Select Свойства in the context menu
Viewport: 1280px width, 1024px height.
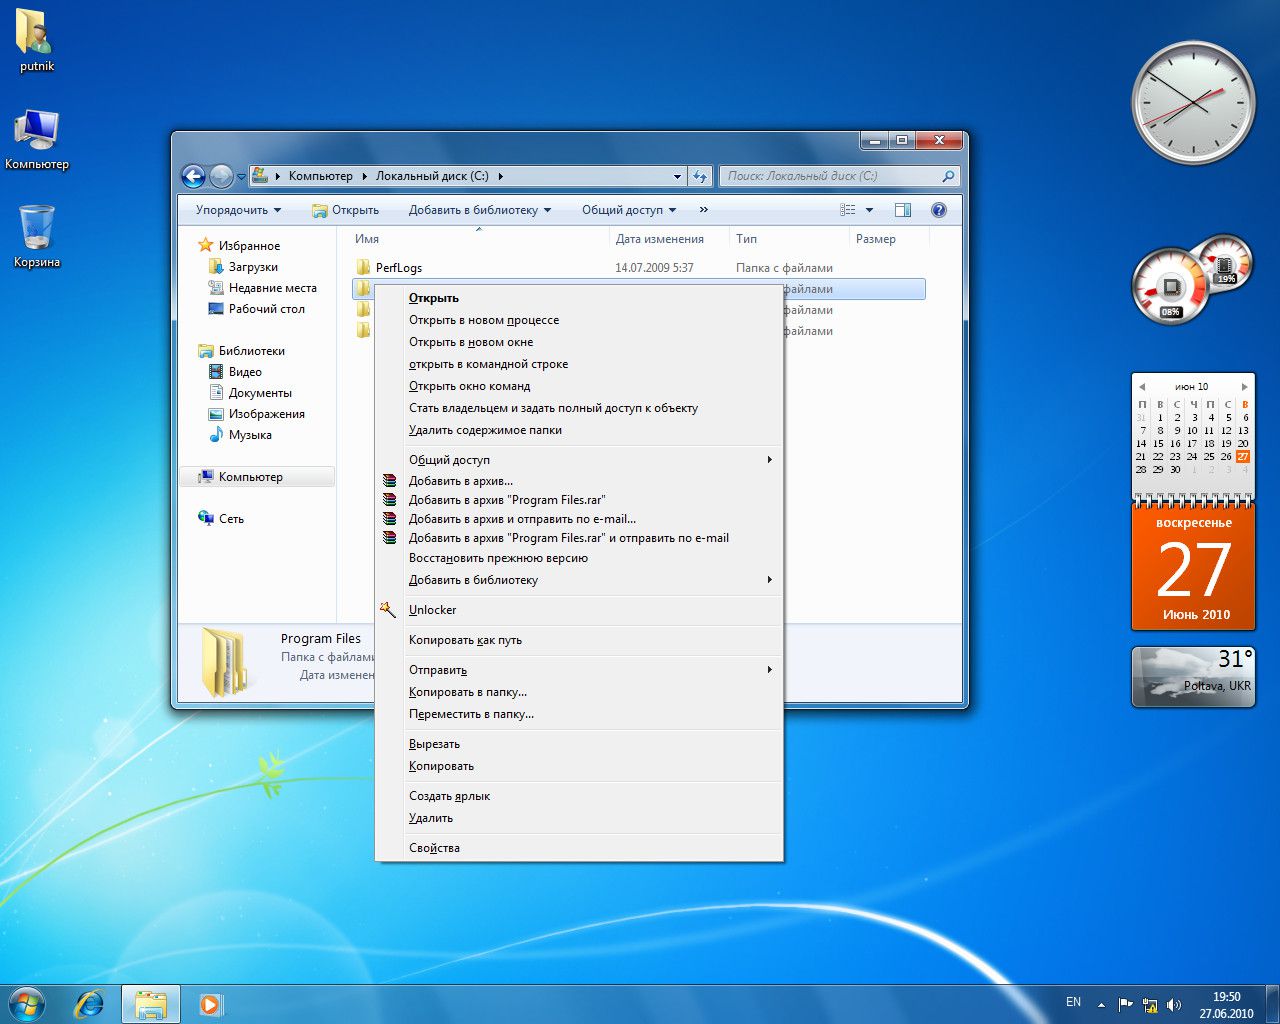[x=434, y=848]
